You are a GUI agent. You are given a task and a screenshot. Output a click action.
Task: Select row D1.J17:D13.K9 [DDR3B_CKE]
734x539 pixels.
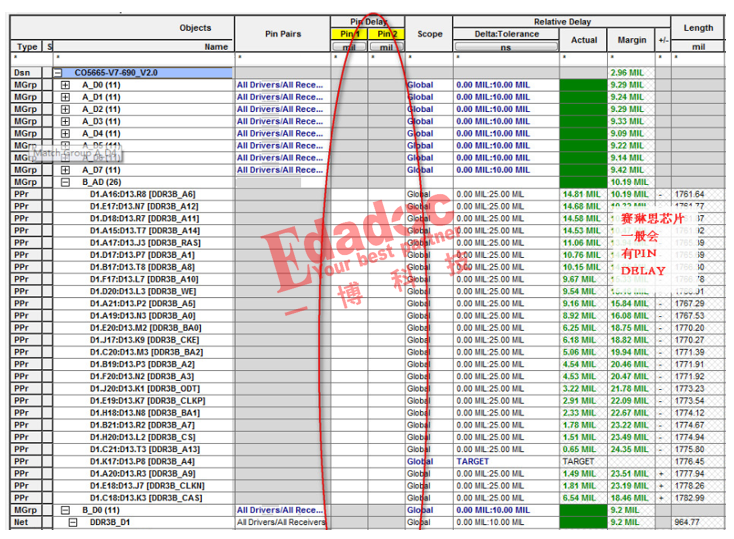pos(145,340)
